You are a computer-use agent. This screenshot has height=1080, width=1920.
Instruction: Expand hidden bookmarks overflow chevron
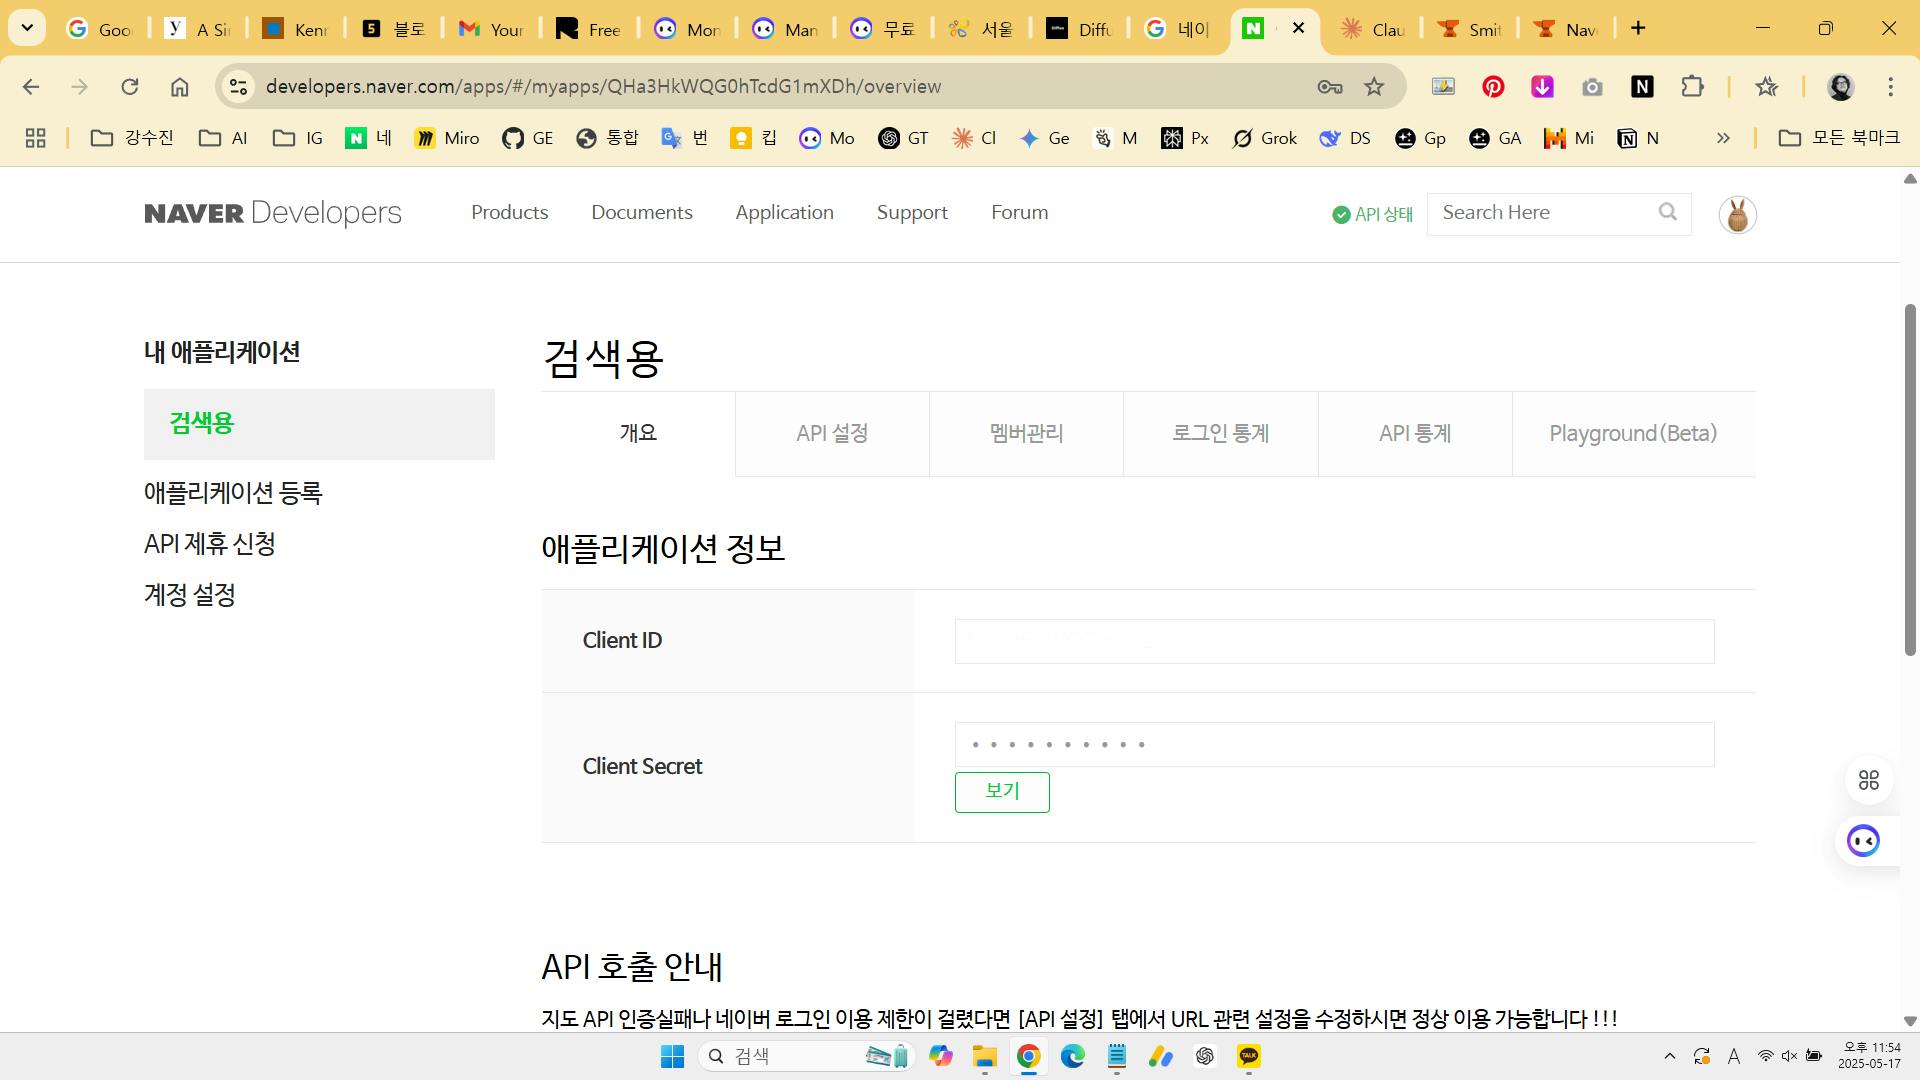click(1723, 138)
